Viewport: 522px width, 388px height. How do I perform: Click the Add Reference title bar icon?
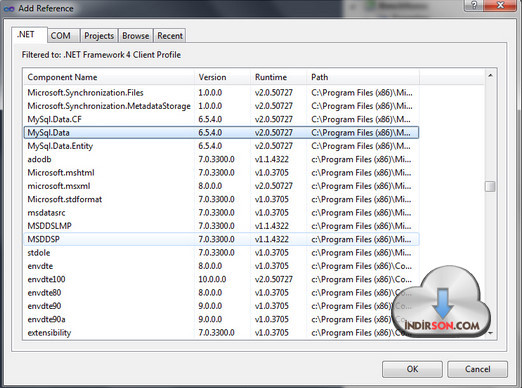pos(9,9)
